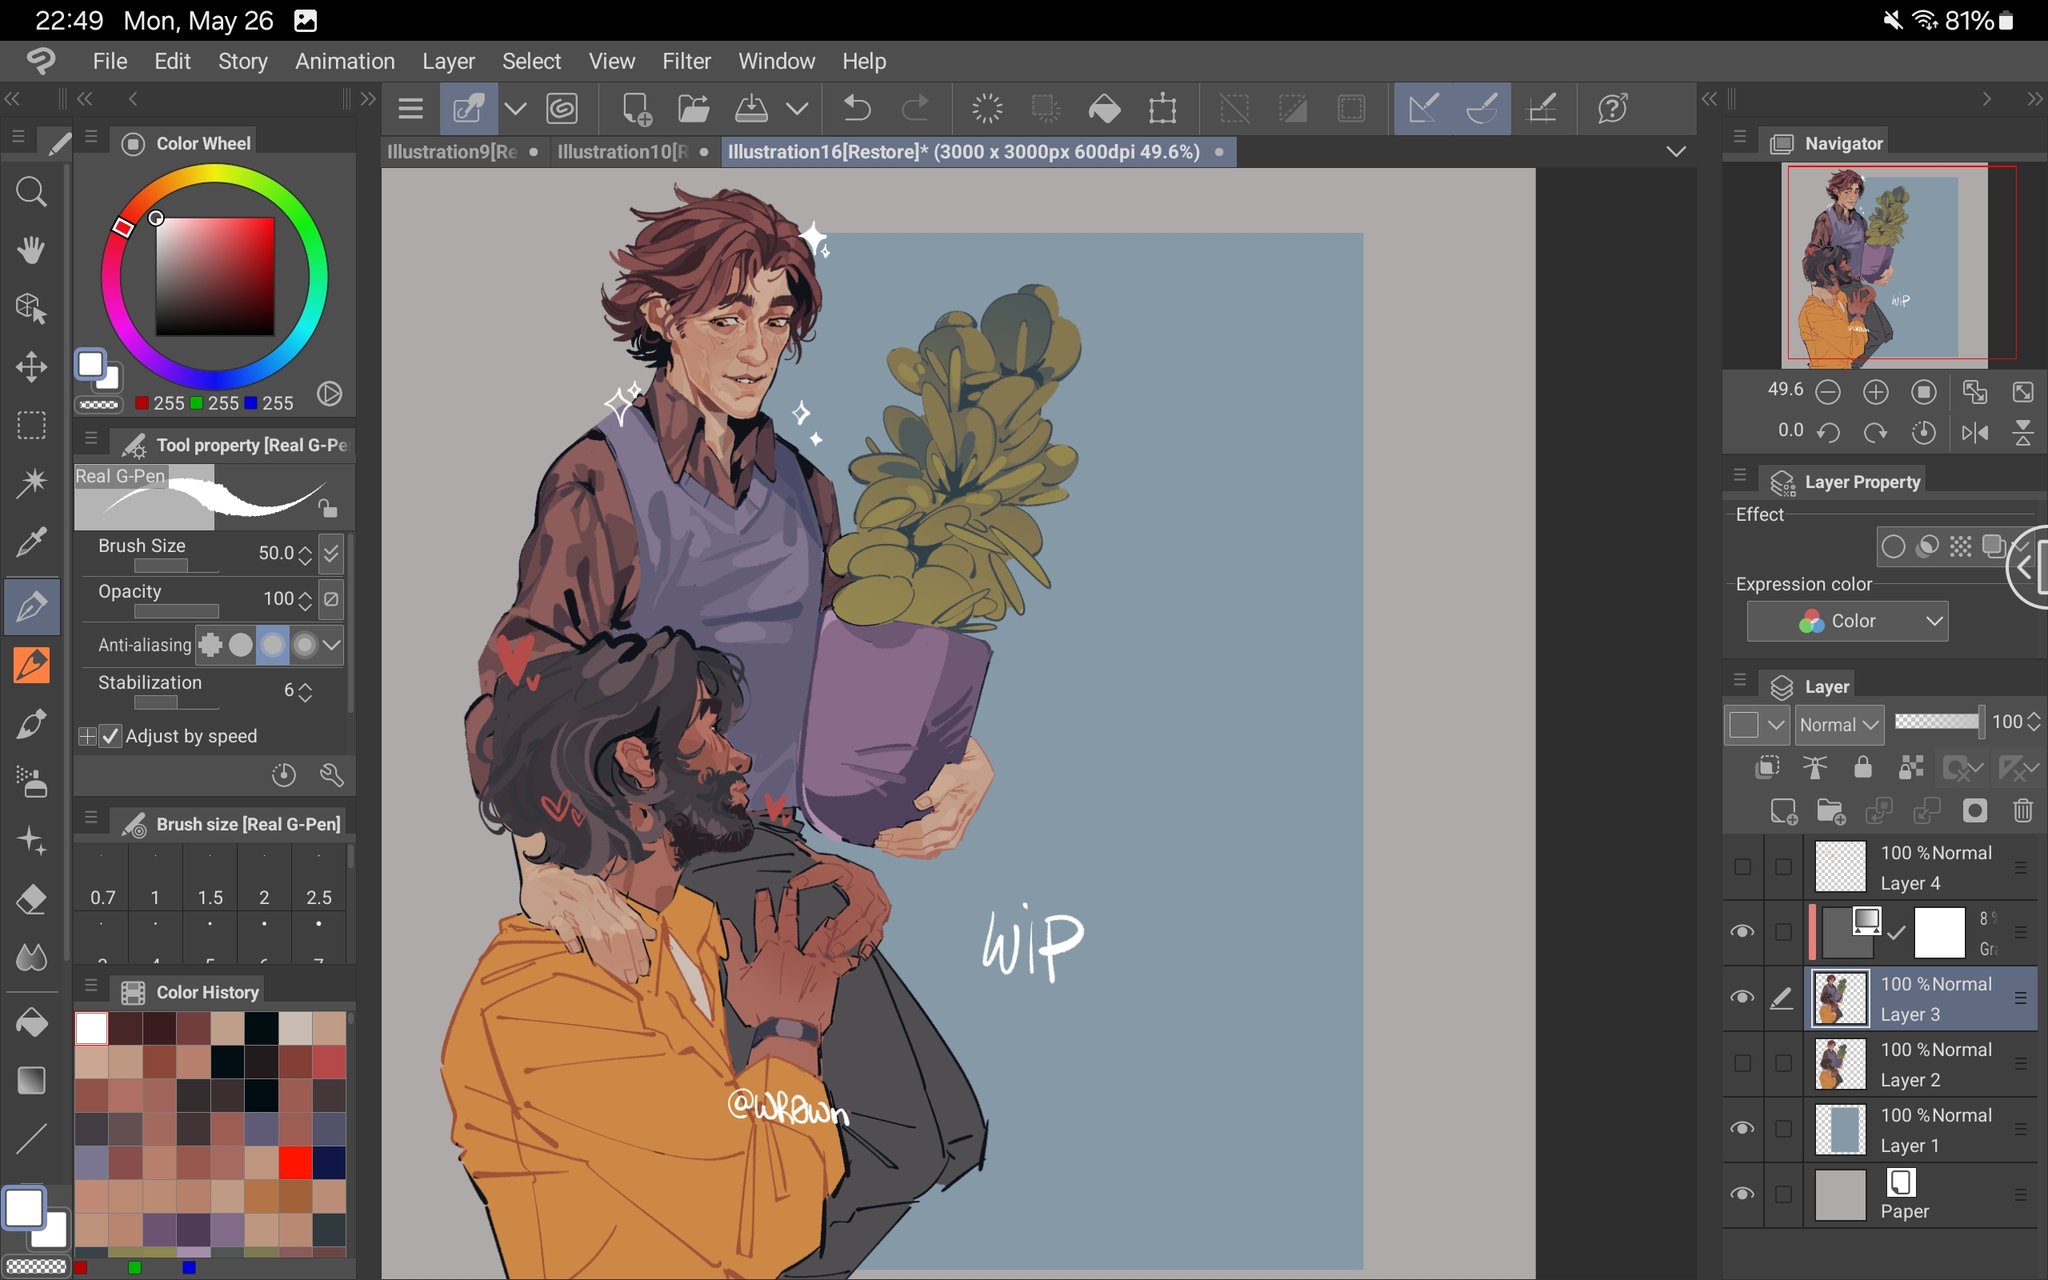Hide the Paper layer
The width and height of the screenshot is (2048, 1280).
tap(1742, 1194)
